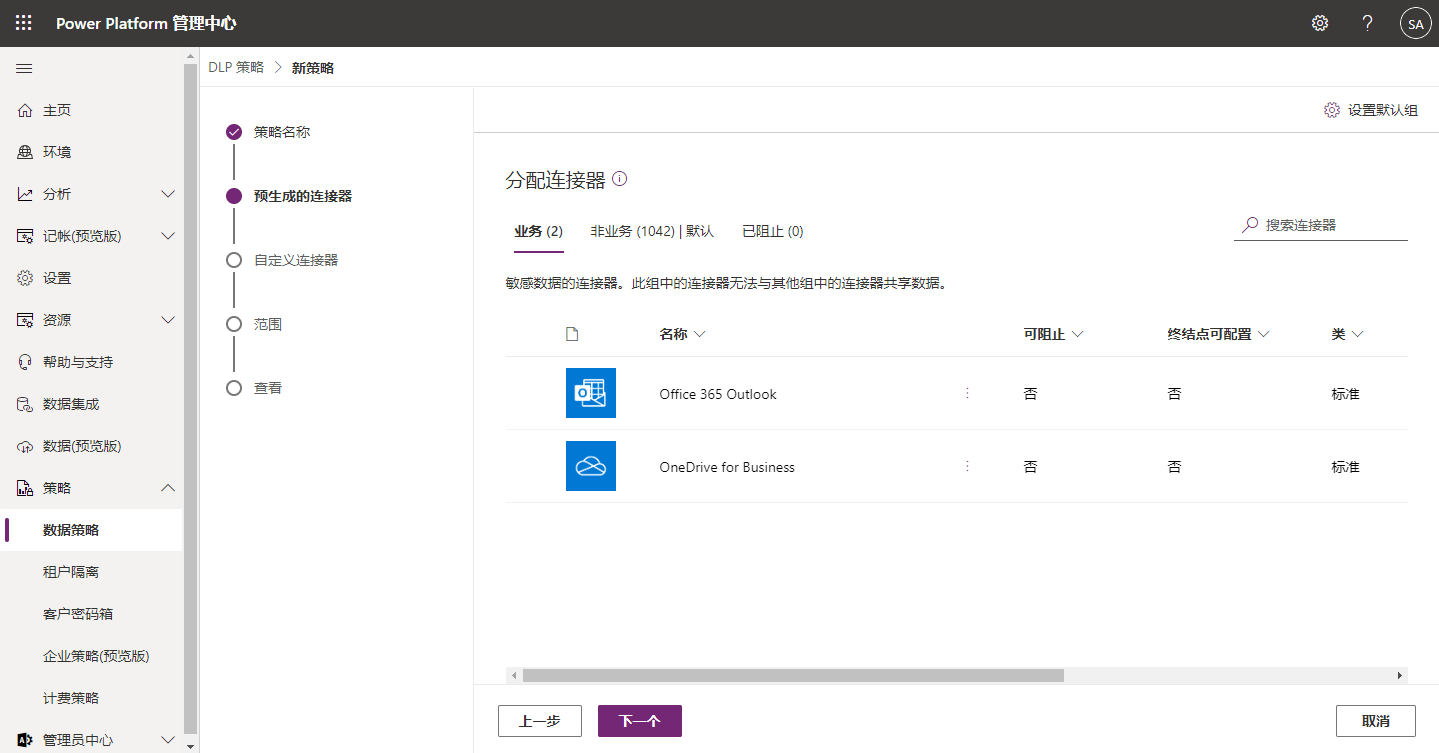Screen dimensions: 1439x753
Task: Click the 上一步 back button
Action: click(x=540, y=721)
